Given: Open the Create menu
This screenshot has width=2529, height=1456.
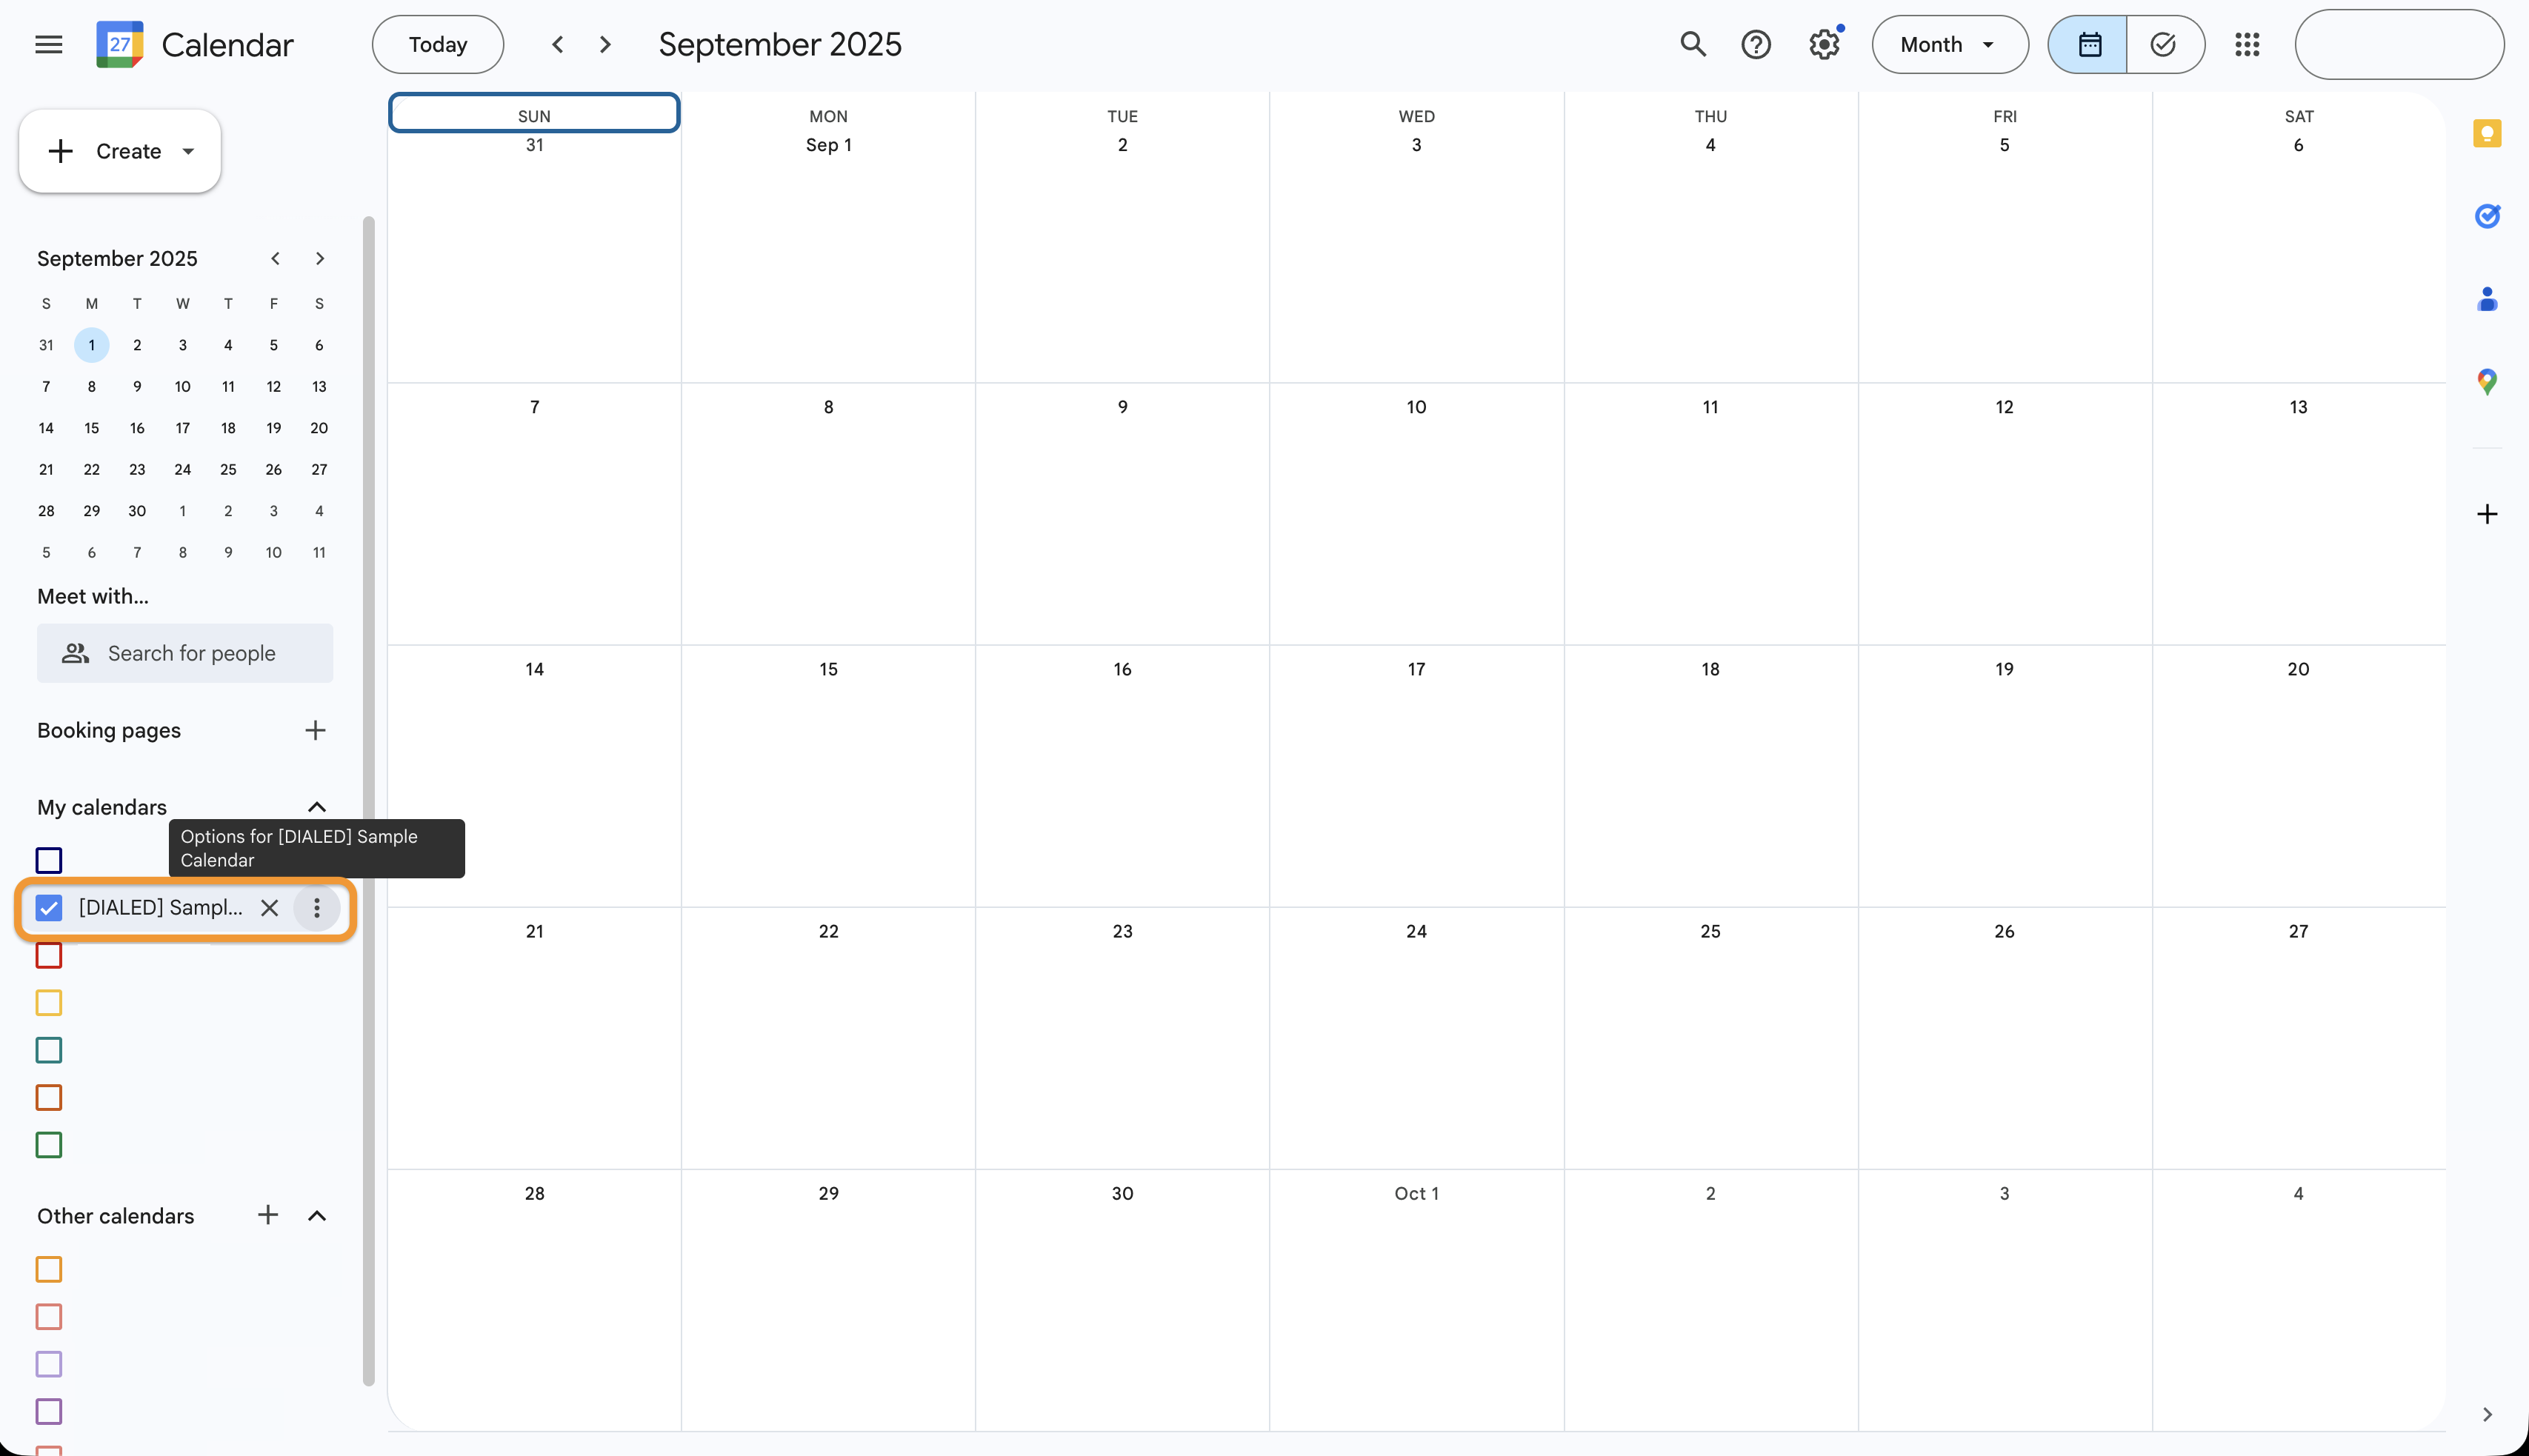Looking at the screenshot, I should pos(119,151).
